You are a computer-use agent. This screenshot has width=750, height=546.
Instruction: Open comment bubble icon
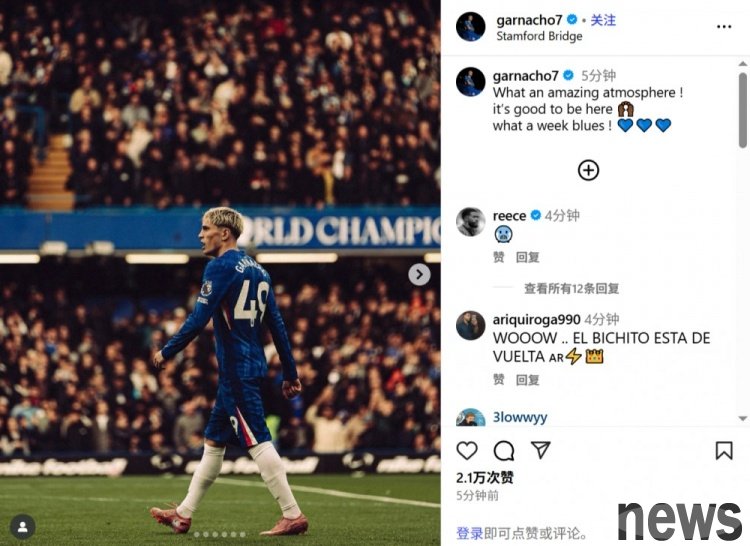[x=504, y=450]
